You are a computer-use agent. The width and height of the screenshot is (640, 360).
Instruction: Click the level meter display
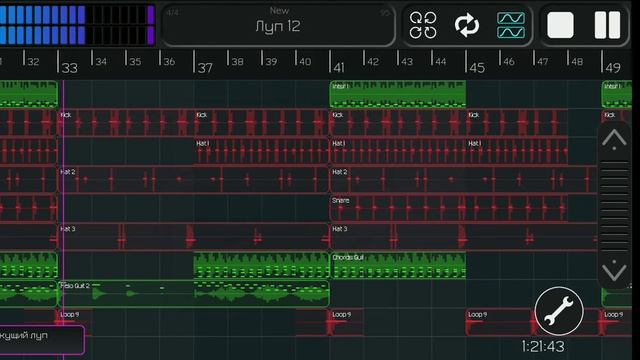[x=77, y=24]
